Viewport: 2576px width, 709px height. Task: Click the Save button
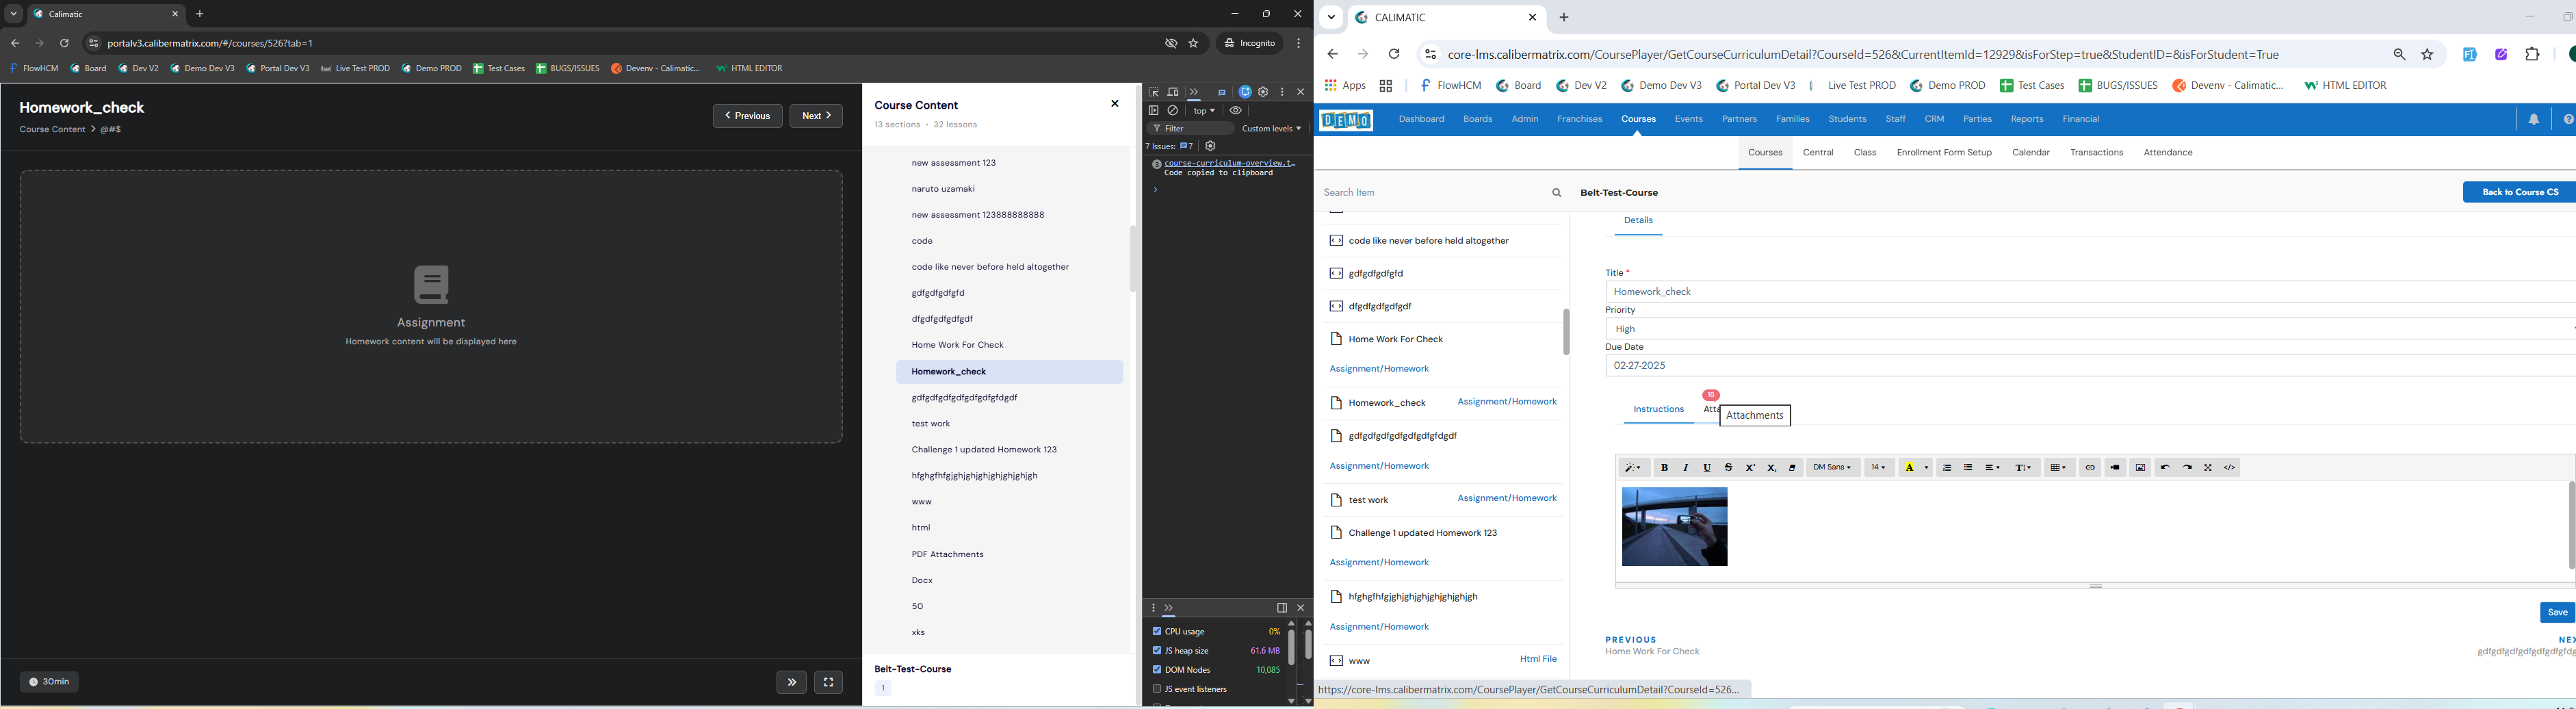coord(2557,613)
